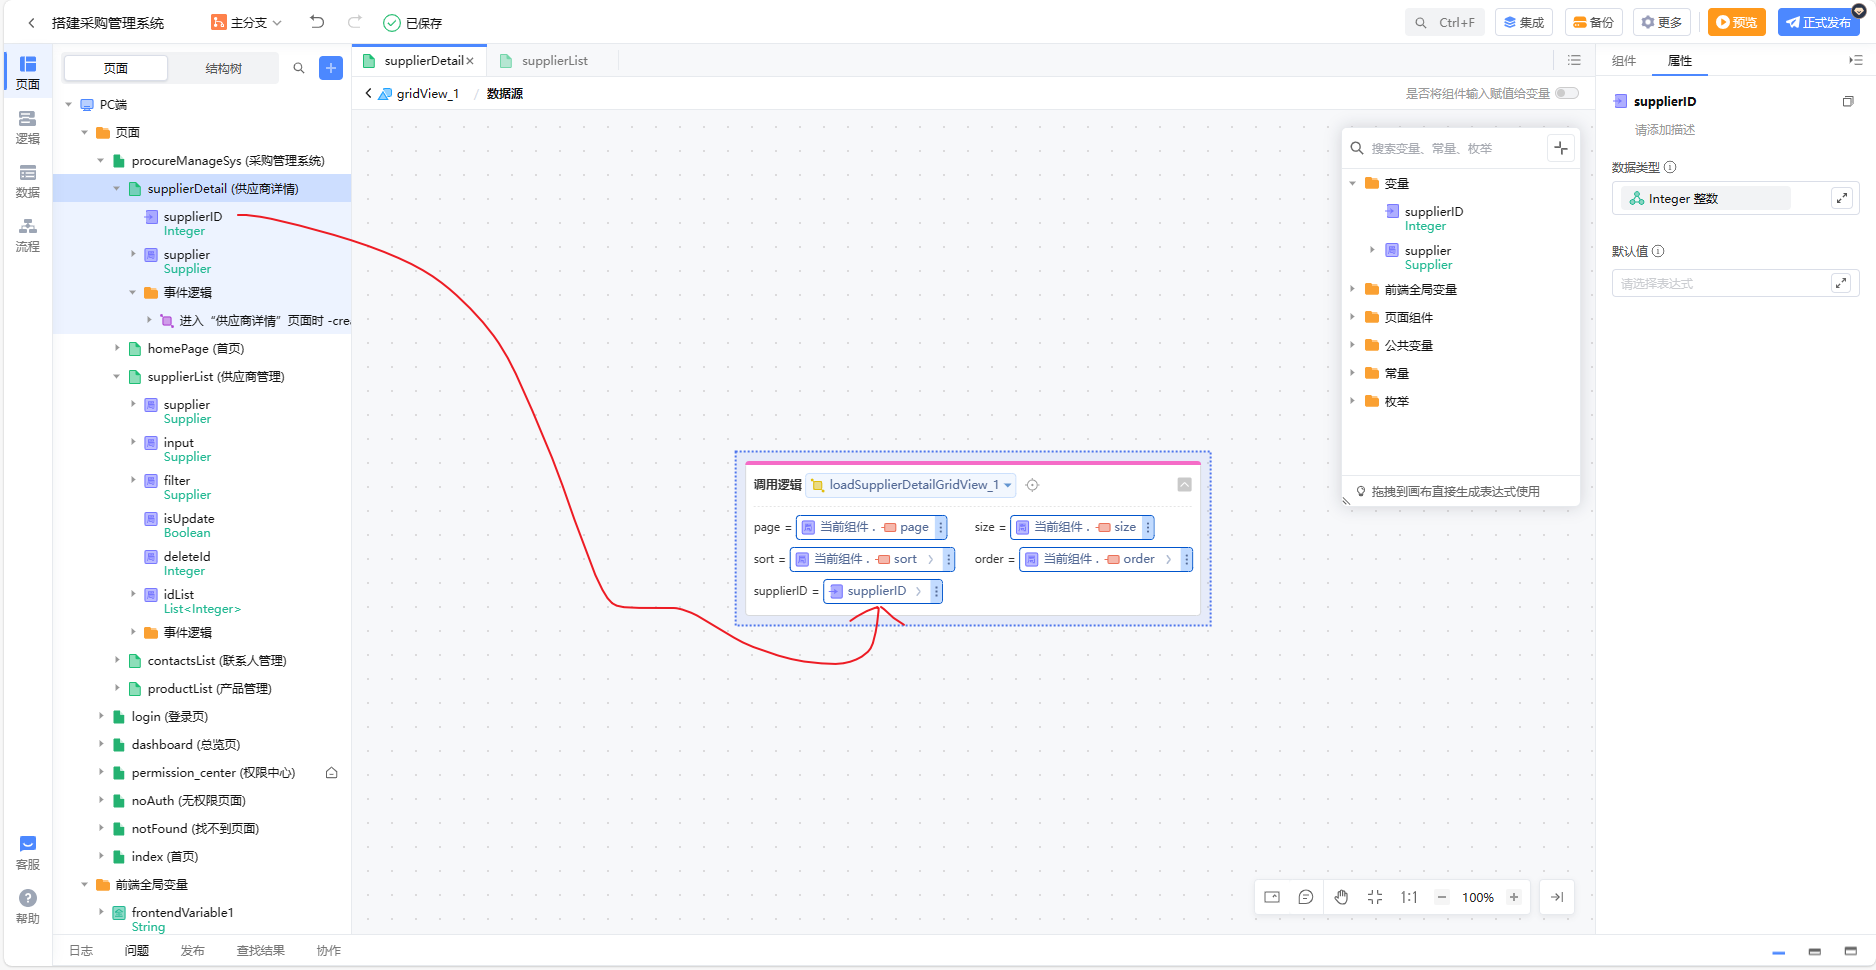Expand the 默认值 expression editor
Image resolution: width=1876 pixels, height=970 pixels.
click(1841, 283)
